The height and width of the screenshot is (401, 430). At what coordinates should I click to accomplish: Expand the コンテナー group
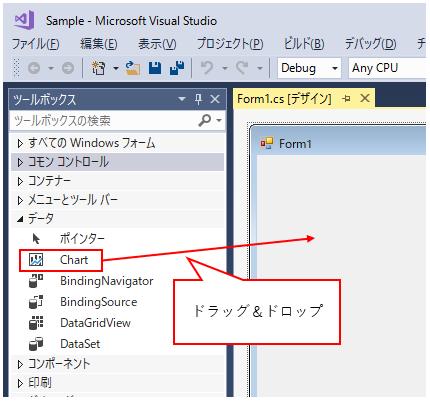(20, 181)
